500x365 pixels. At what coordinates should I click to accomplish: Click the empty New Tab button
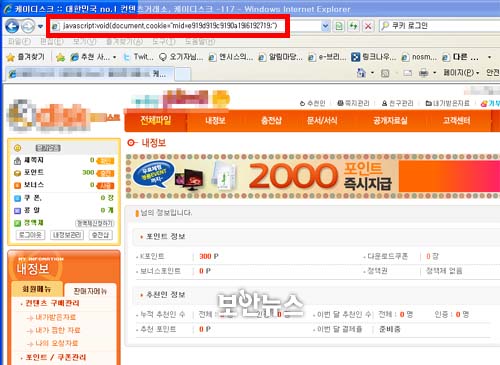click(x=183, y=74)
